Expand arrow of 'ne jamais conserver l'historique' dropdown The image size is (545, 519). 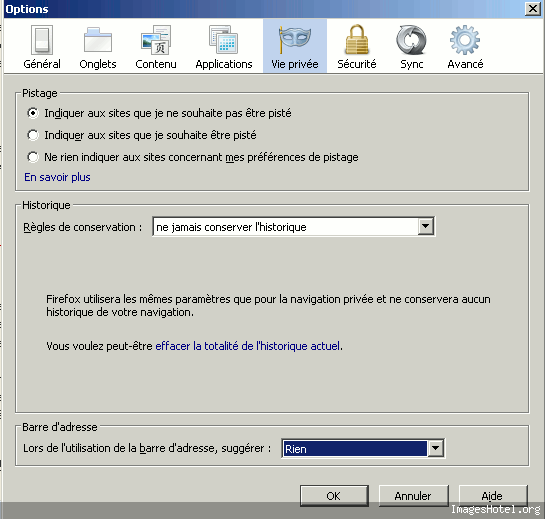pos(425,227)
